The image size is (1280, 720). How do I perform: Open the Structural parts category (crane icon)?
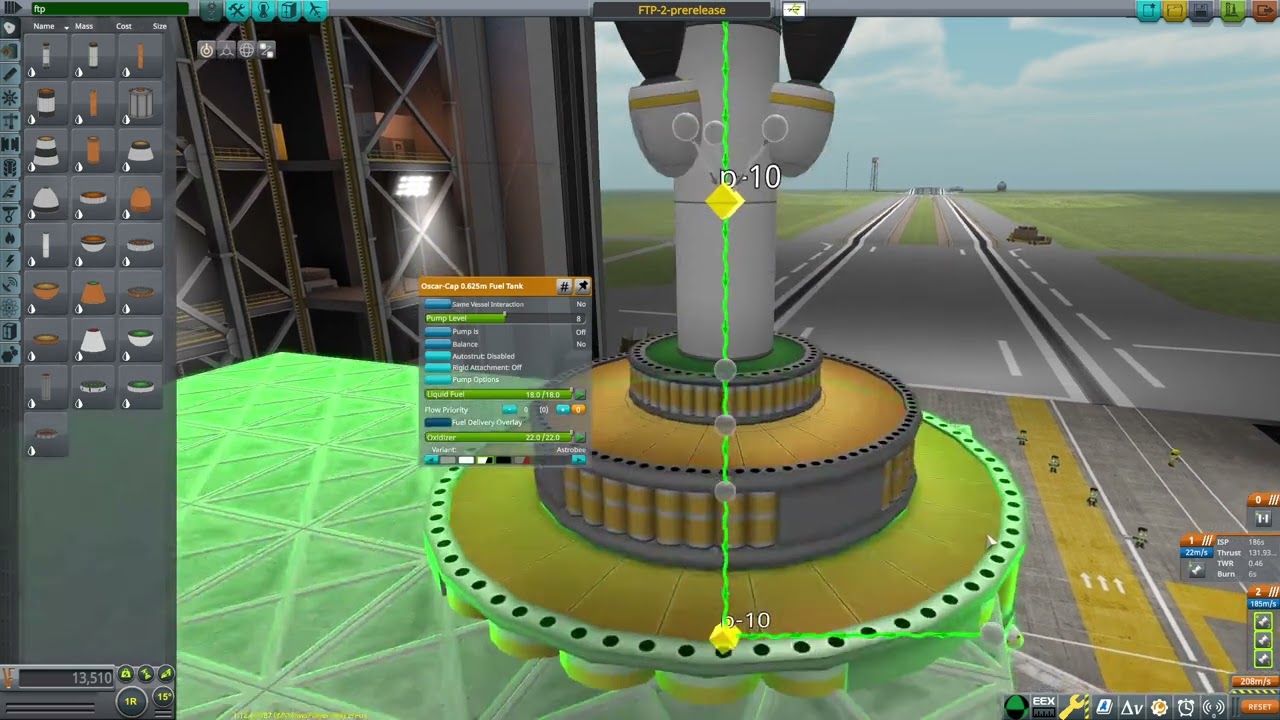pos(10,120)
